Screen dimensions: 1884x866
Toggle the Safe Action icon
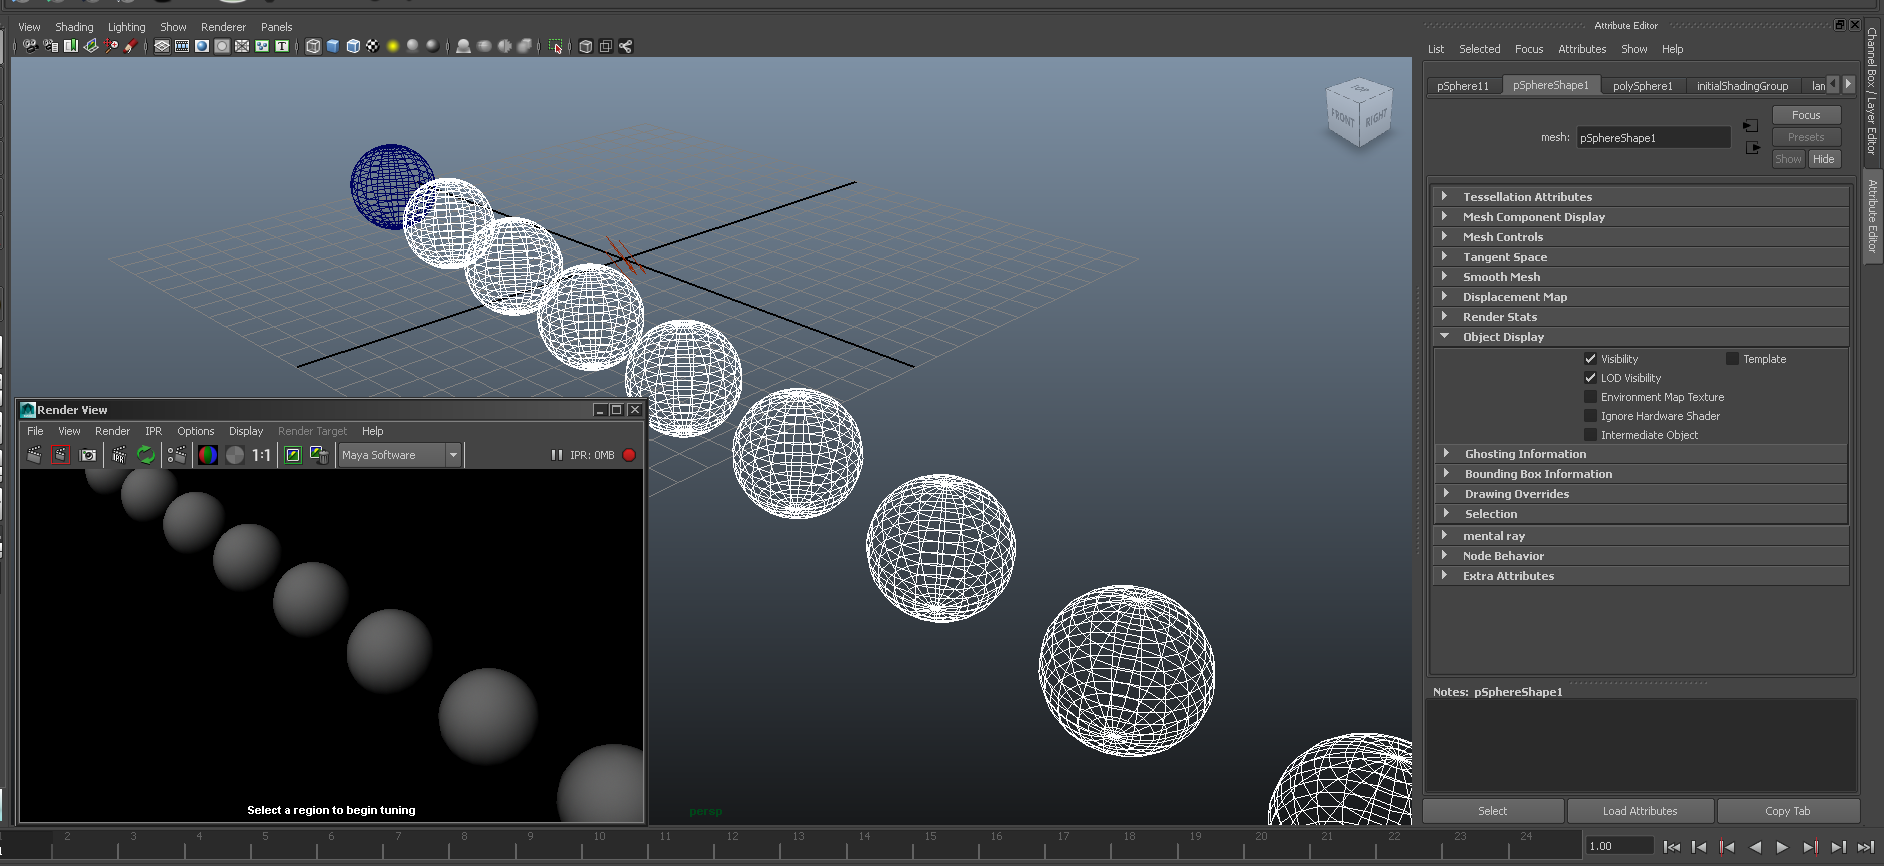click(262, 46)
